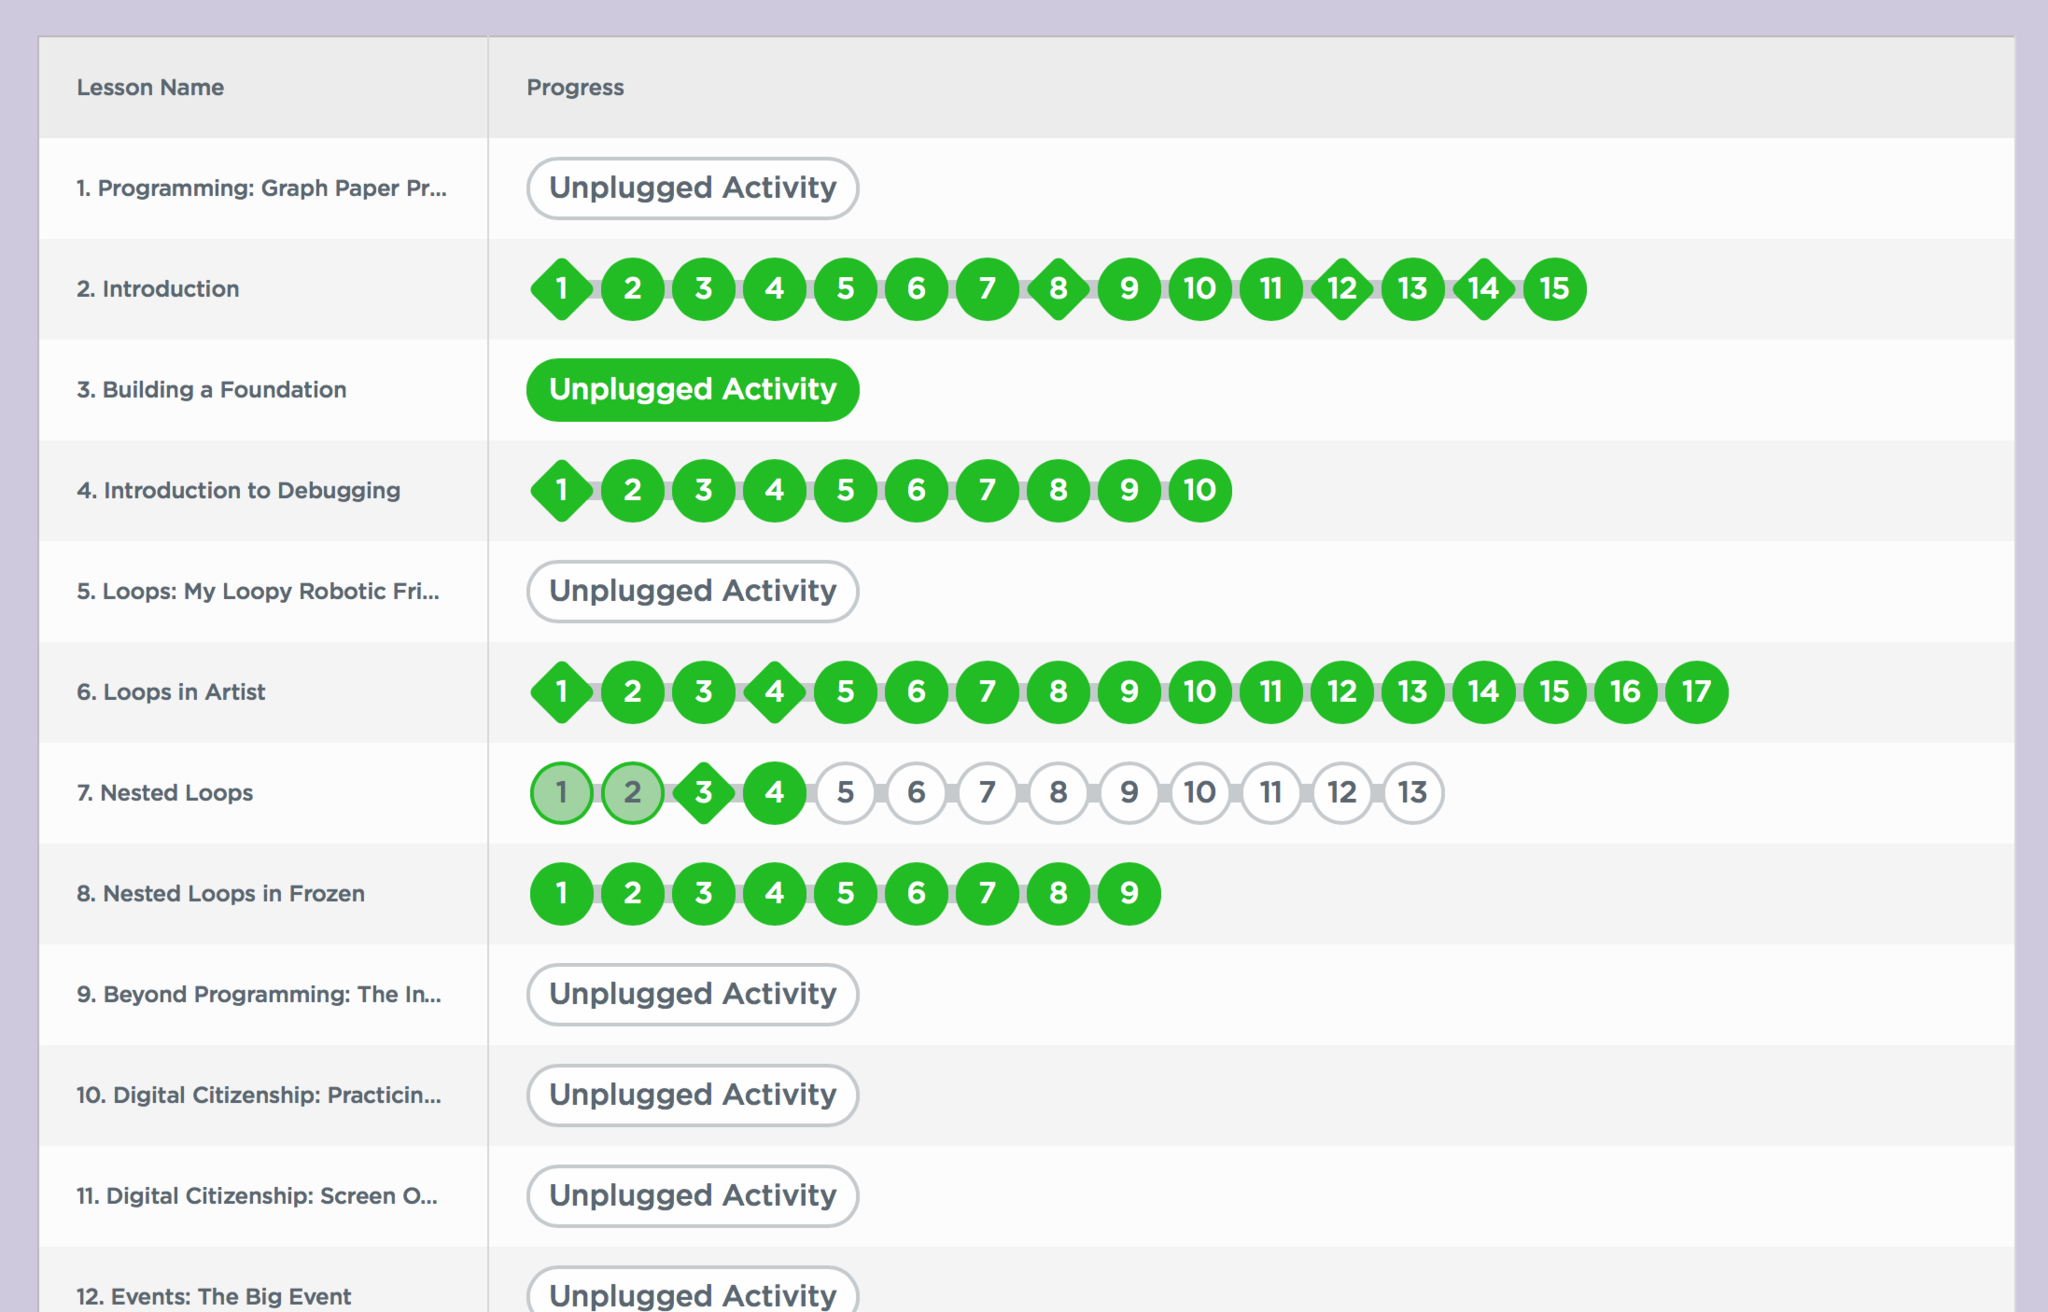Click the Progress column header
The width and height of the screenshot is (2048, 1312).
click(575, 88)
